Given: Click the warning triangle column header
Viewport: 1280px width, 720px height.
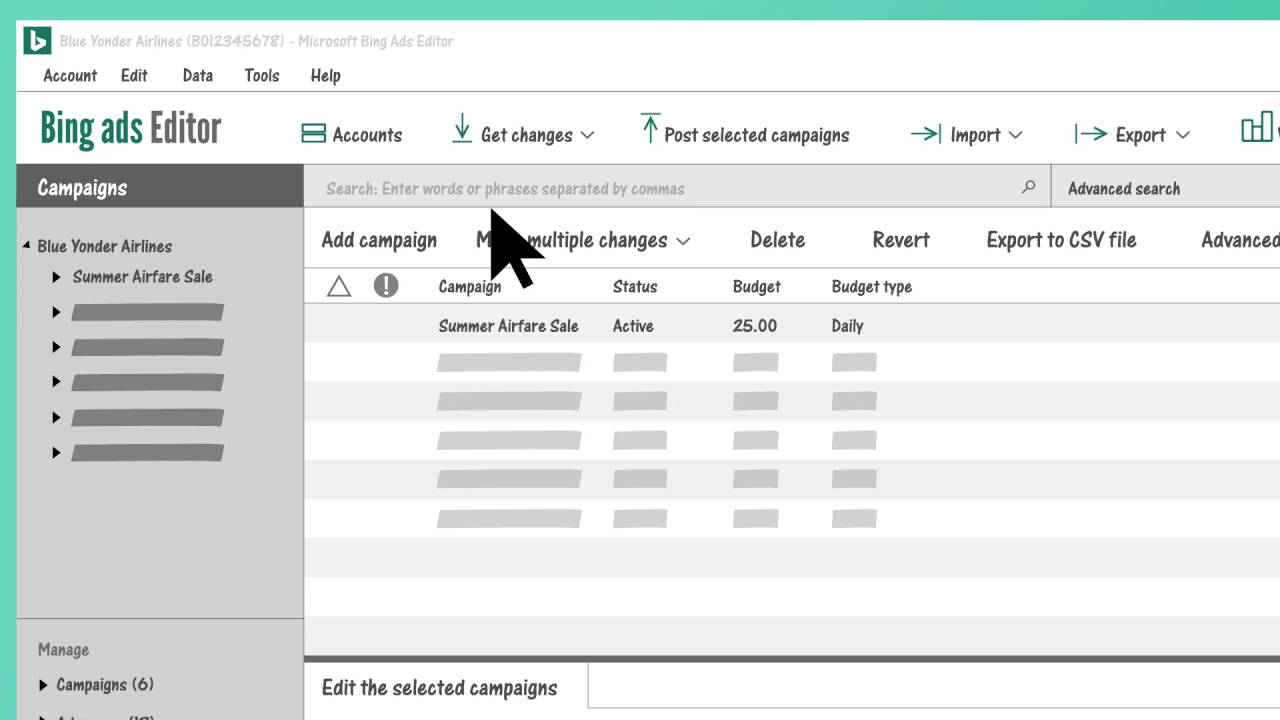Looking at the screenshot, I should pos(339,287).
